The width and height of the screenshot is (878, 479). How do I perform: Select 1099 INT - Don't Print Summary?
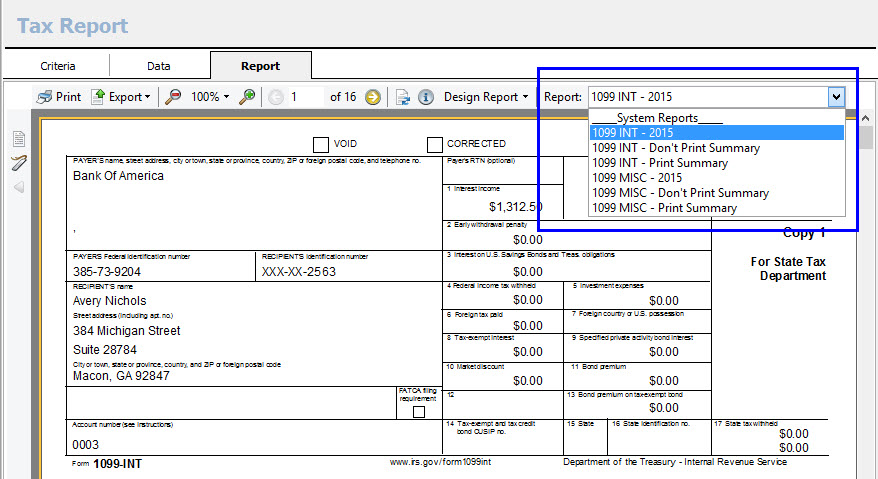[675, 148]
